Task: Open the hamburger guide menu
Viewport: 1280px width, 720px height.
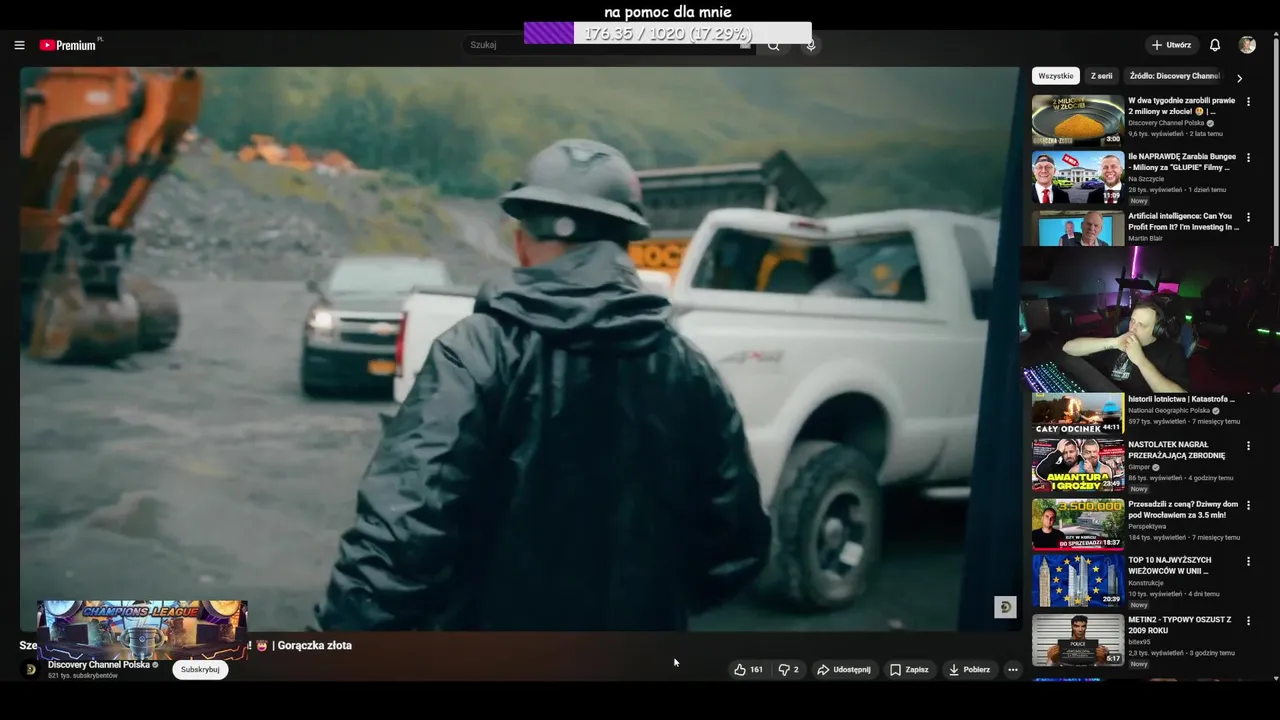Action: point(19,45)
